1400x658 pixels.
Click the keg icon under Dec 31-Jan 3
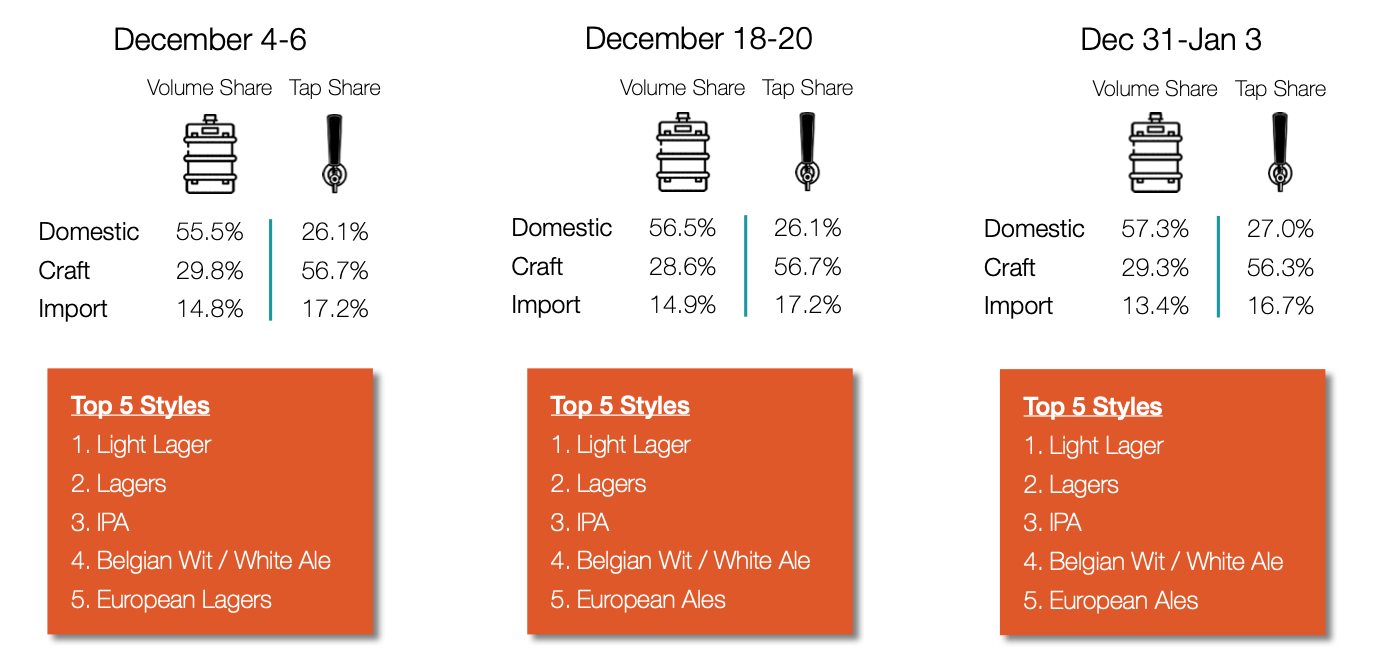coord(1155,152)
